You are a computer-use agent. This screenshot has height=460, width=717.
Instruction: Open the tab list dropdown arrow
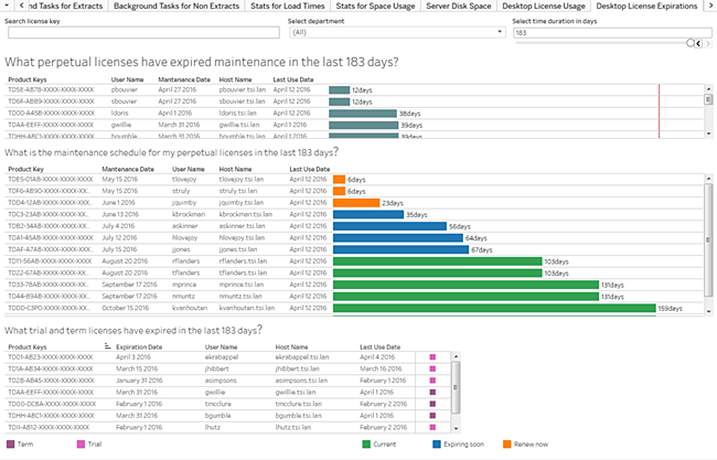pos(6,5)
